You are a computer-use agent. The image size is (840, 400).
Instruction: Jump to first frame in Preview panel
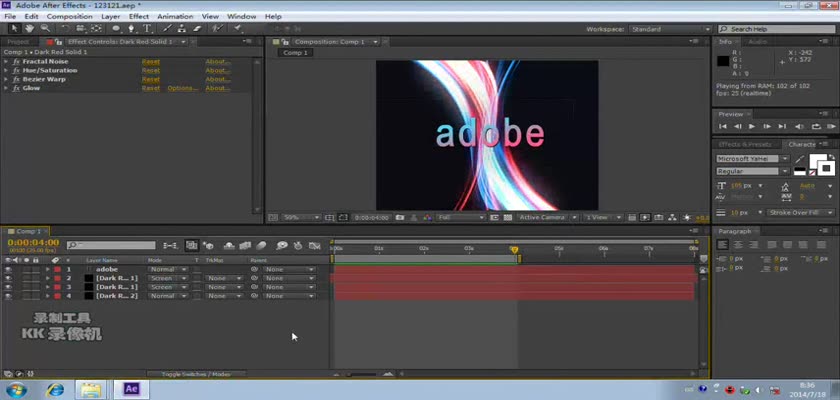[724, 127]
